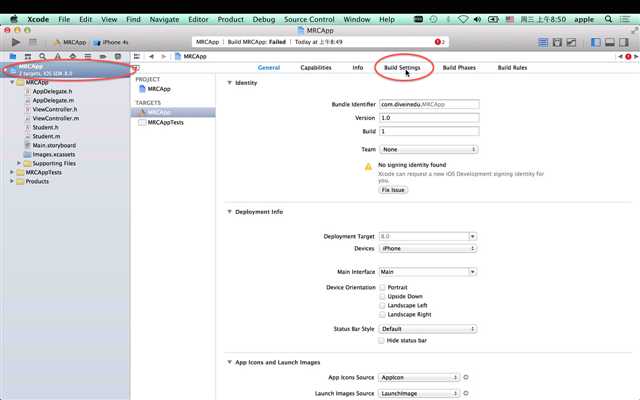Viewport: 640px width, 400px height.
Task: Enable Upside Down orientation
Action: (382, 296)
